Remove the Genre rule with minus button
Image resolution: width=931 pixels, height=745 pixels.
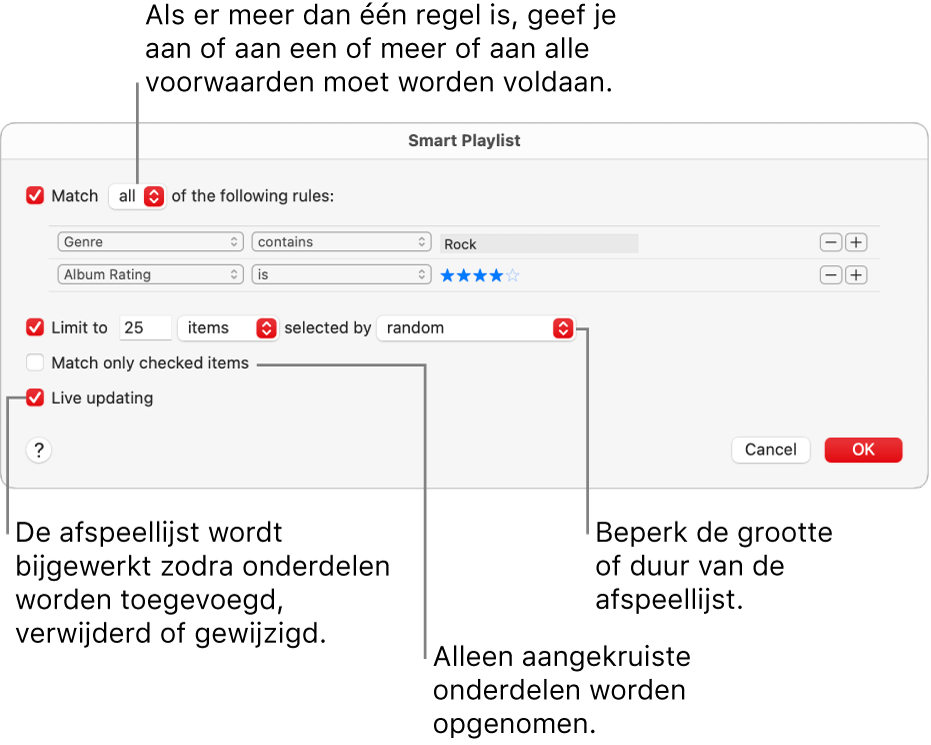[x=831, y=242]
